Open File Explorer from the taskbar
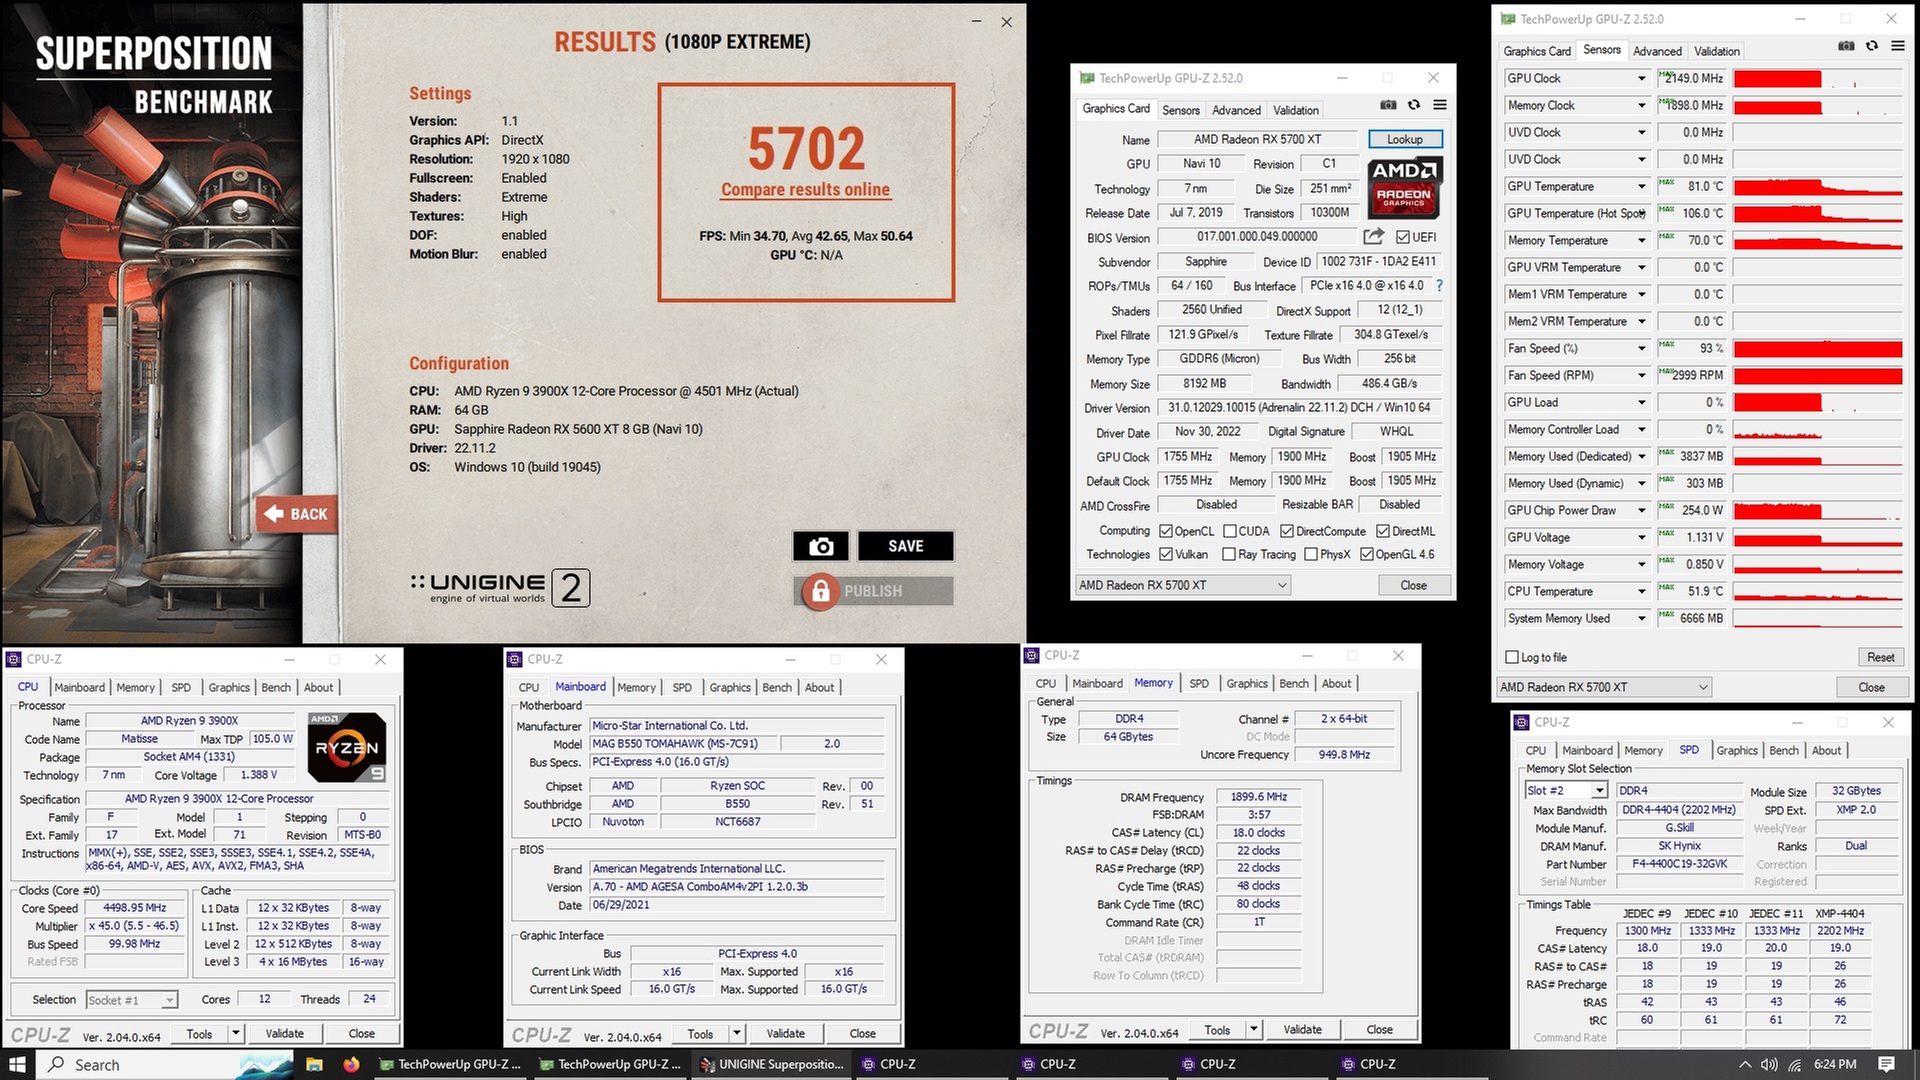The height and width of the screenshot is (1080, 1920). pos(314,1064)
